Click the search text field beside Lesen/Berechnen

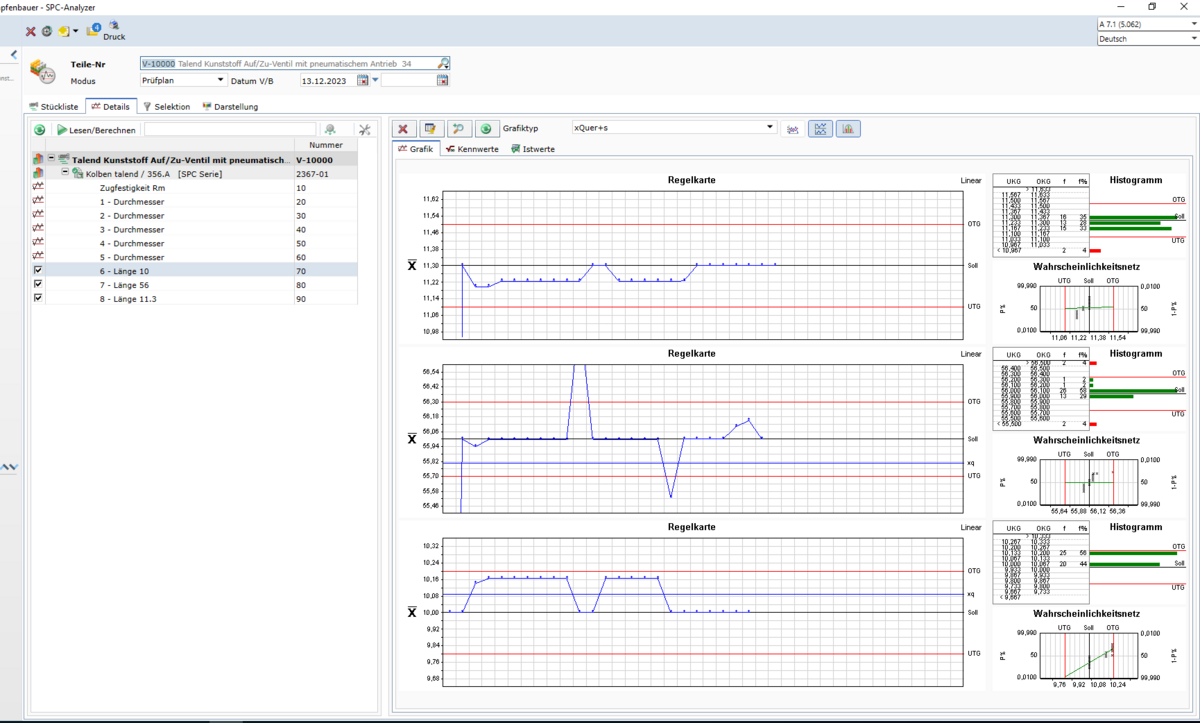pyautogui.click(x=230, y=129)
